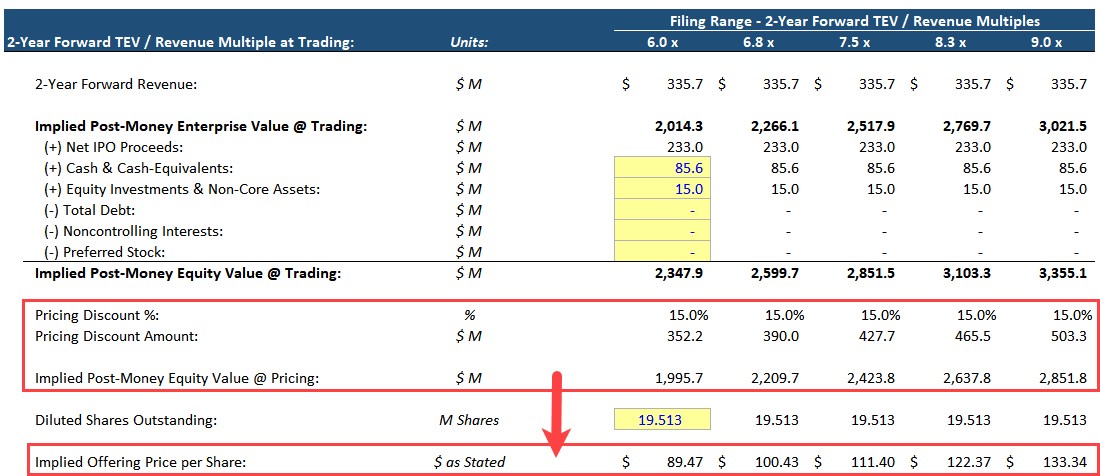This screenshot has height=476, width=1100.
Task: Select the Pricing Discount Amount label
Action: click(x=116, y=336)
